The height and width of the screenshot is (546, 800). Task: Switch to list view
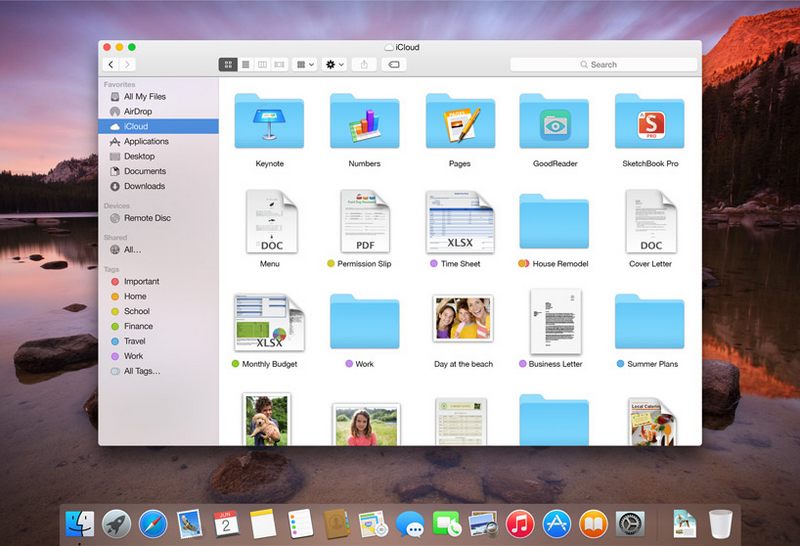pos(245,64)
